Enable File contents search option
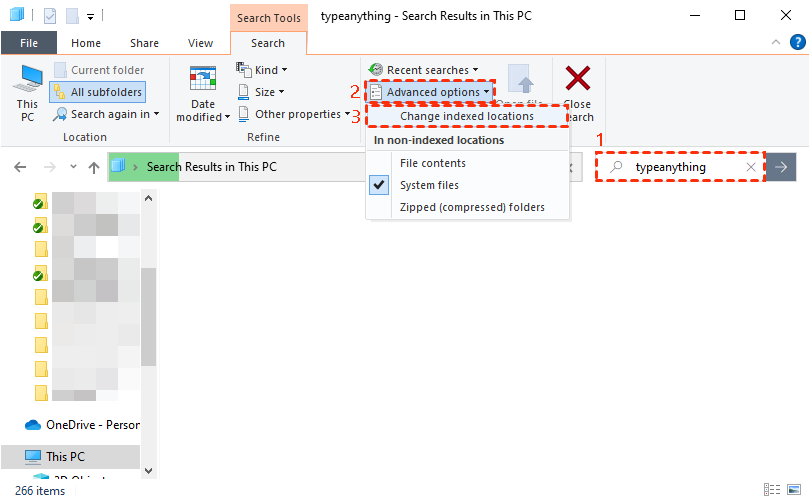The height and width of the screenshot is (503, 810). (432, 163)
